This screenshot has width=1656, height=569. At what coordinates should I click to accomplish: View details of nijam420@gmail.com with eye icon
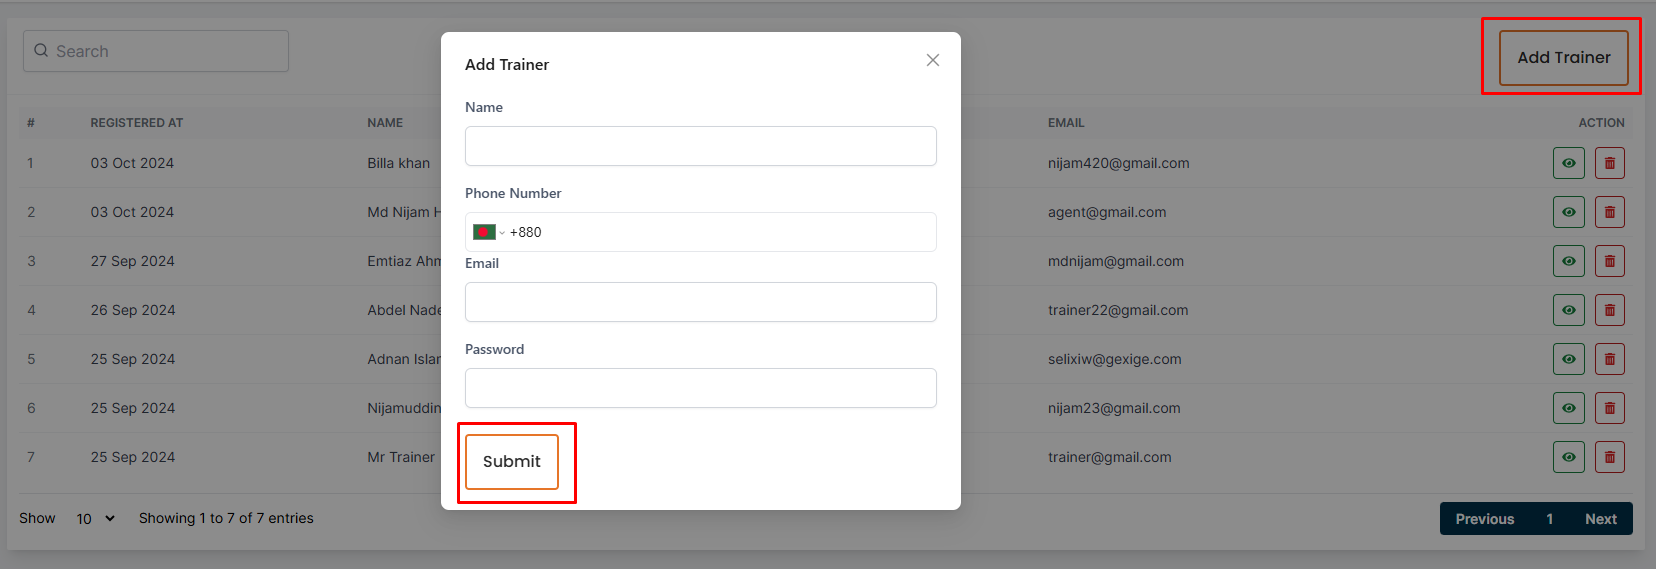point(1568,163)
